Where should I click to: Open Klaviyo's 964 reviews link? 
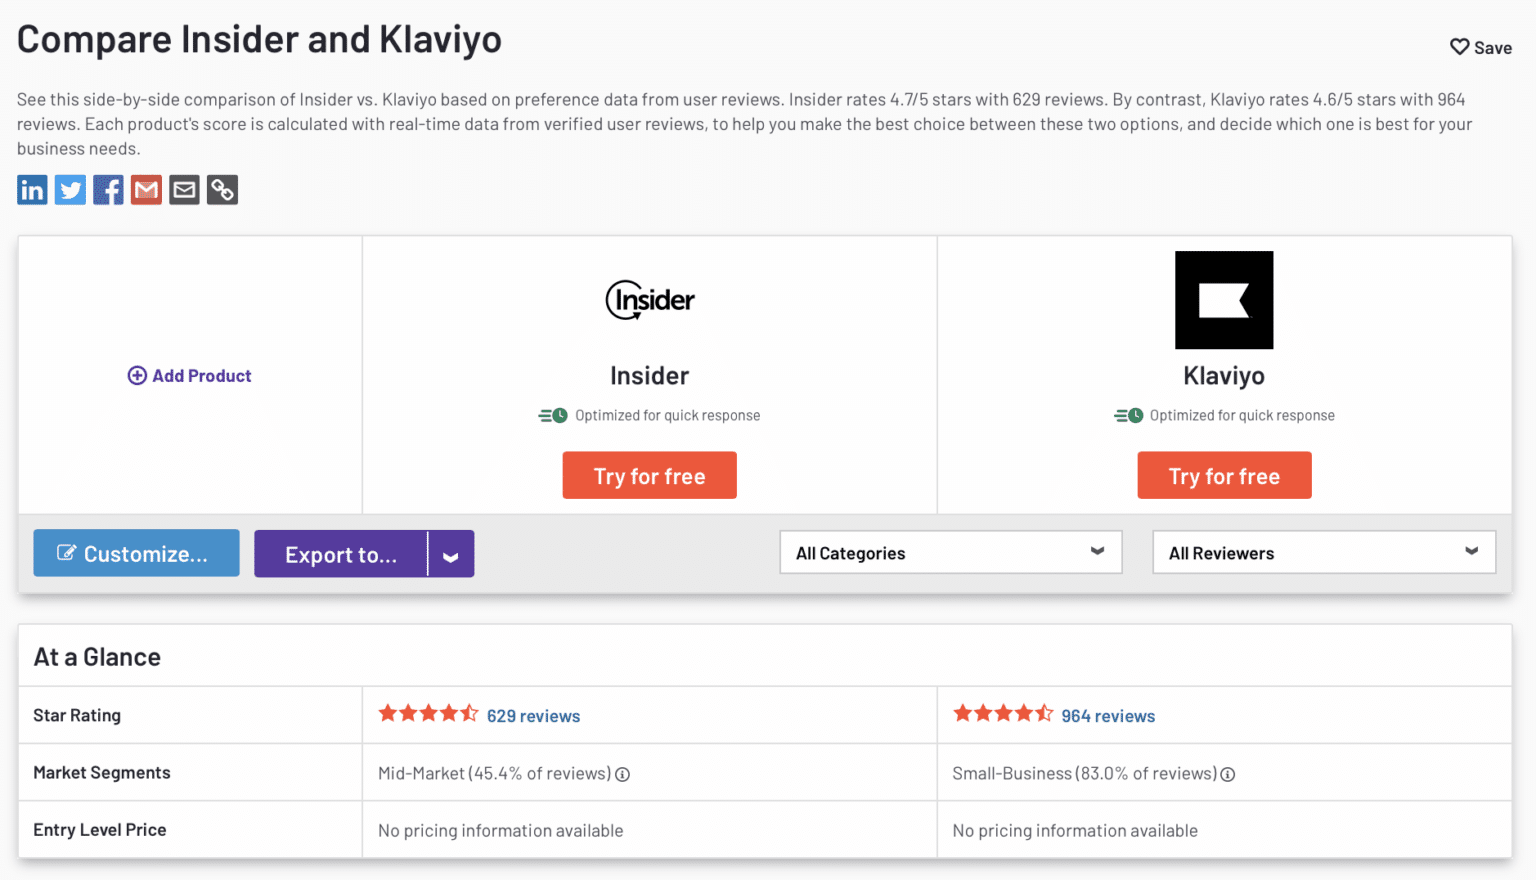[x=1108, y=716]
